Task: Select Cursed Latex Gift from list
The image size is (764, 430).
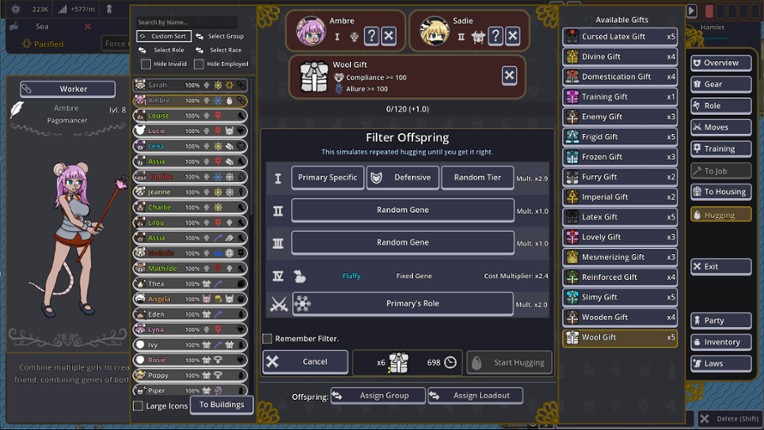Action: pyautogui.click(x=620, y=37)
